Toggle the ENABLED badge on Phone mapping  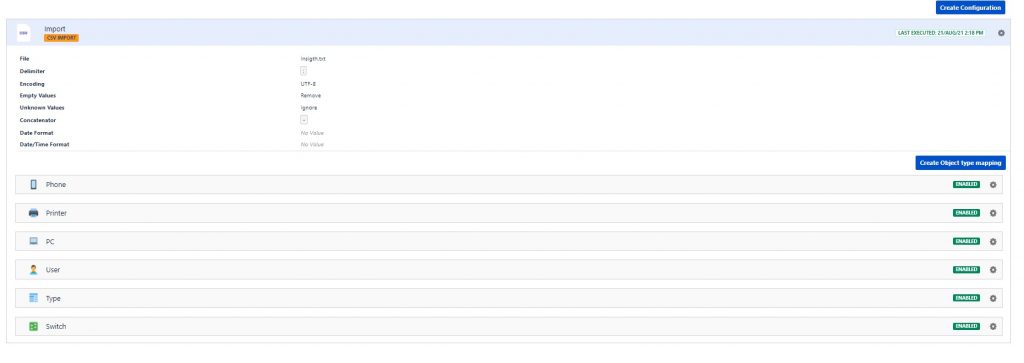[x=966, y=185]
